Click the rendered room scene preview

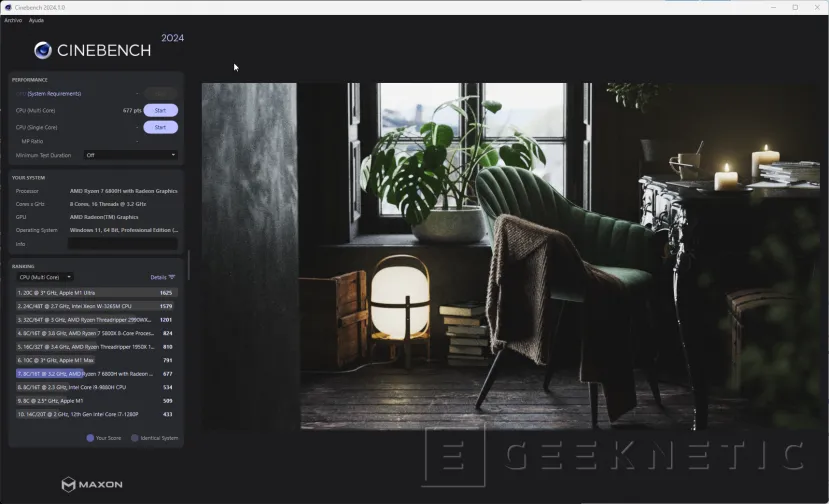[x=510, y=256]
